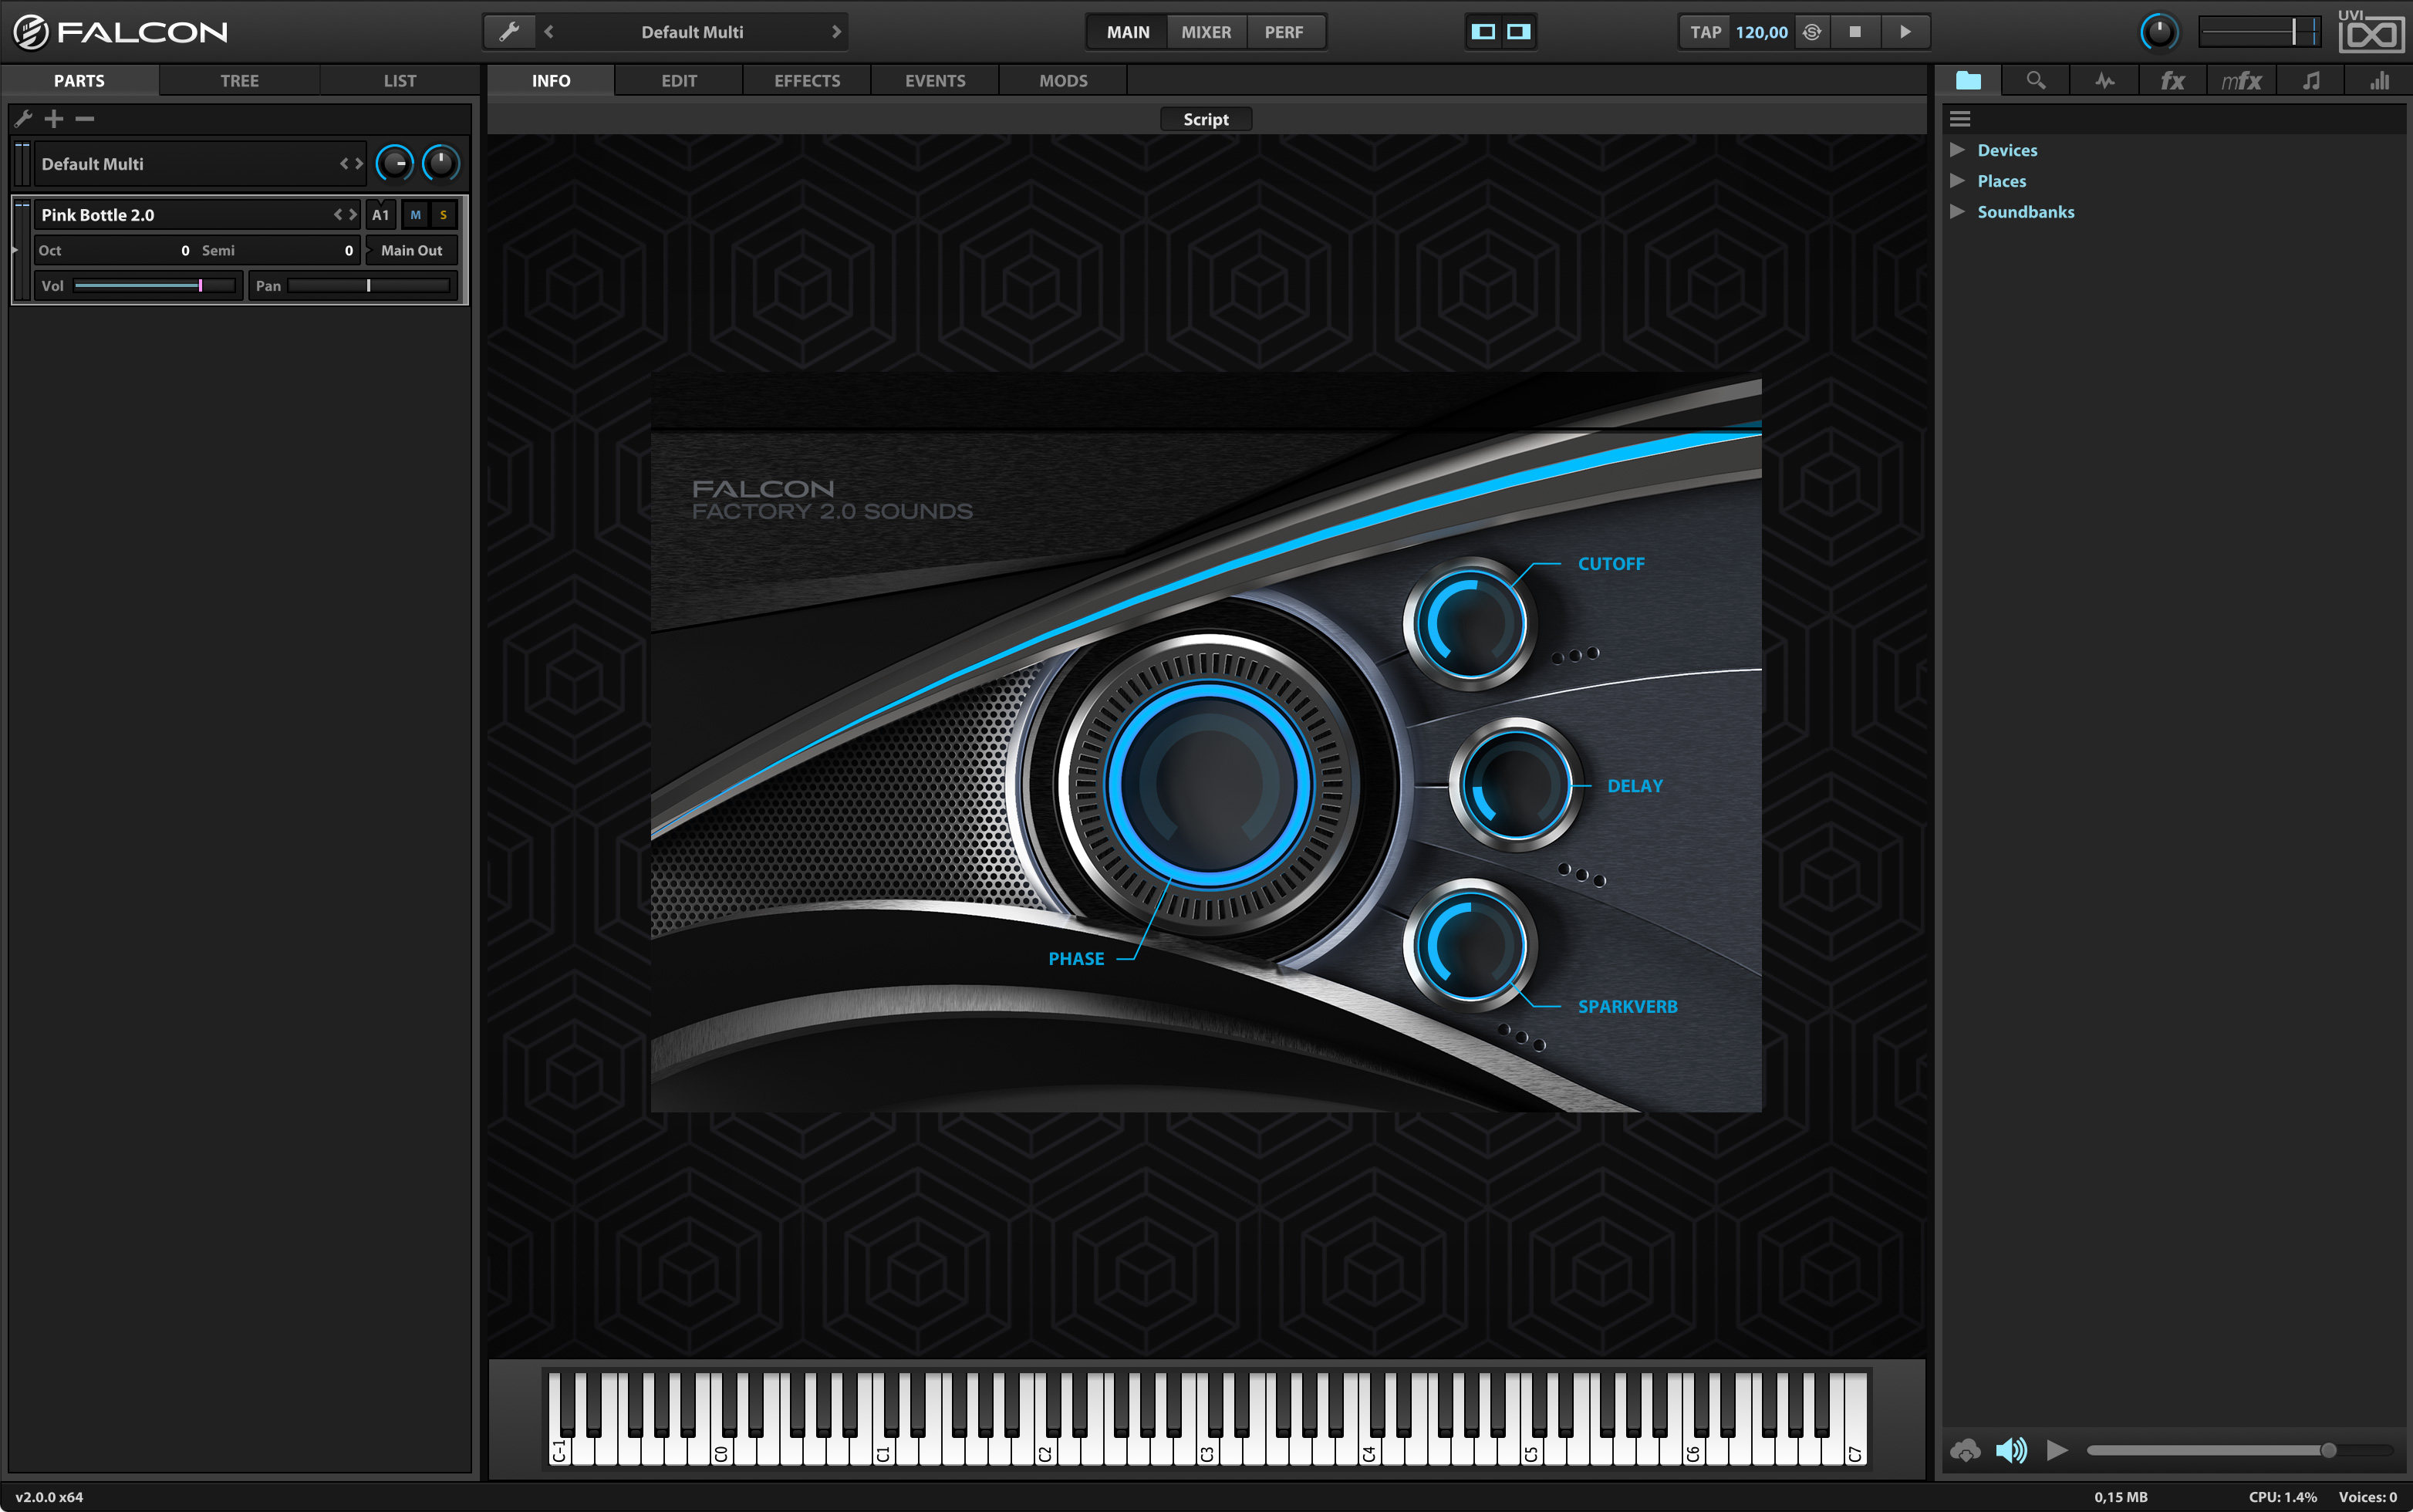Switch to the EFFECTS tab
Viewport: 2413px width, 1512px height.
click(807, 80)
